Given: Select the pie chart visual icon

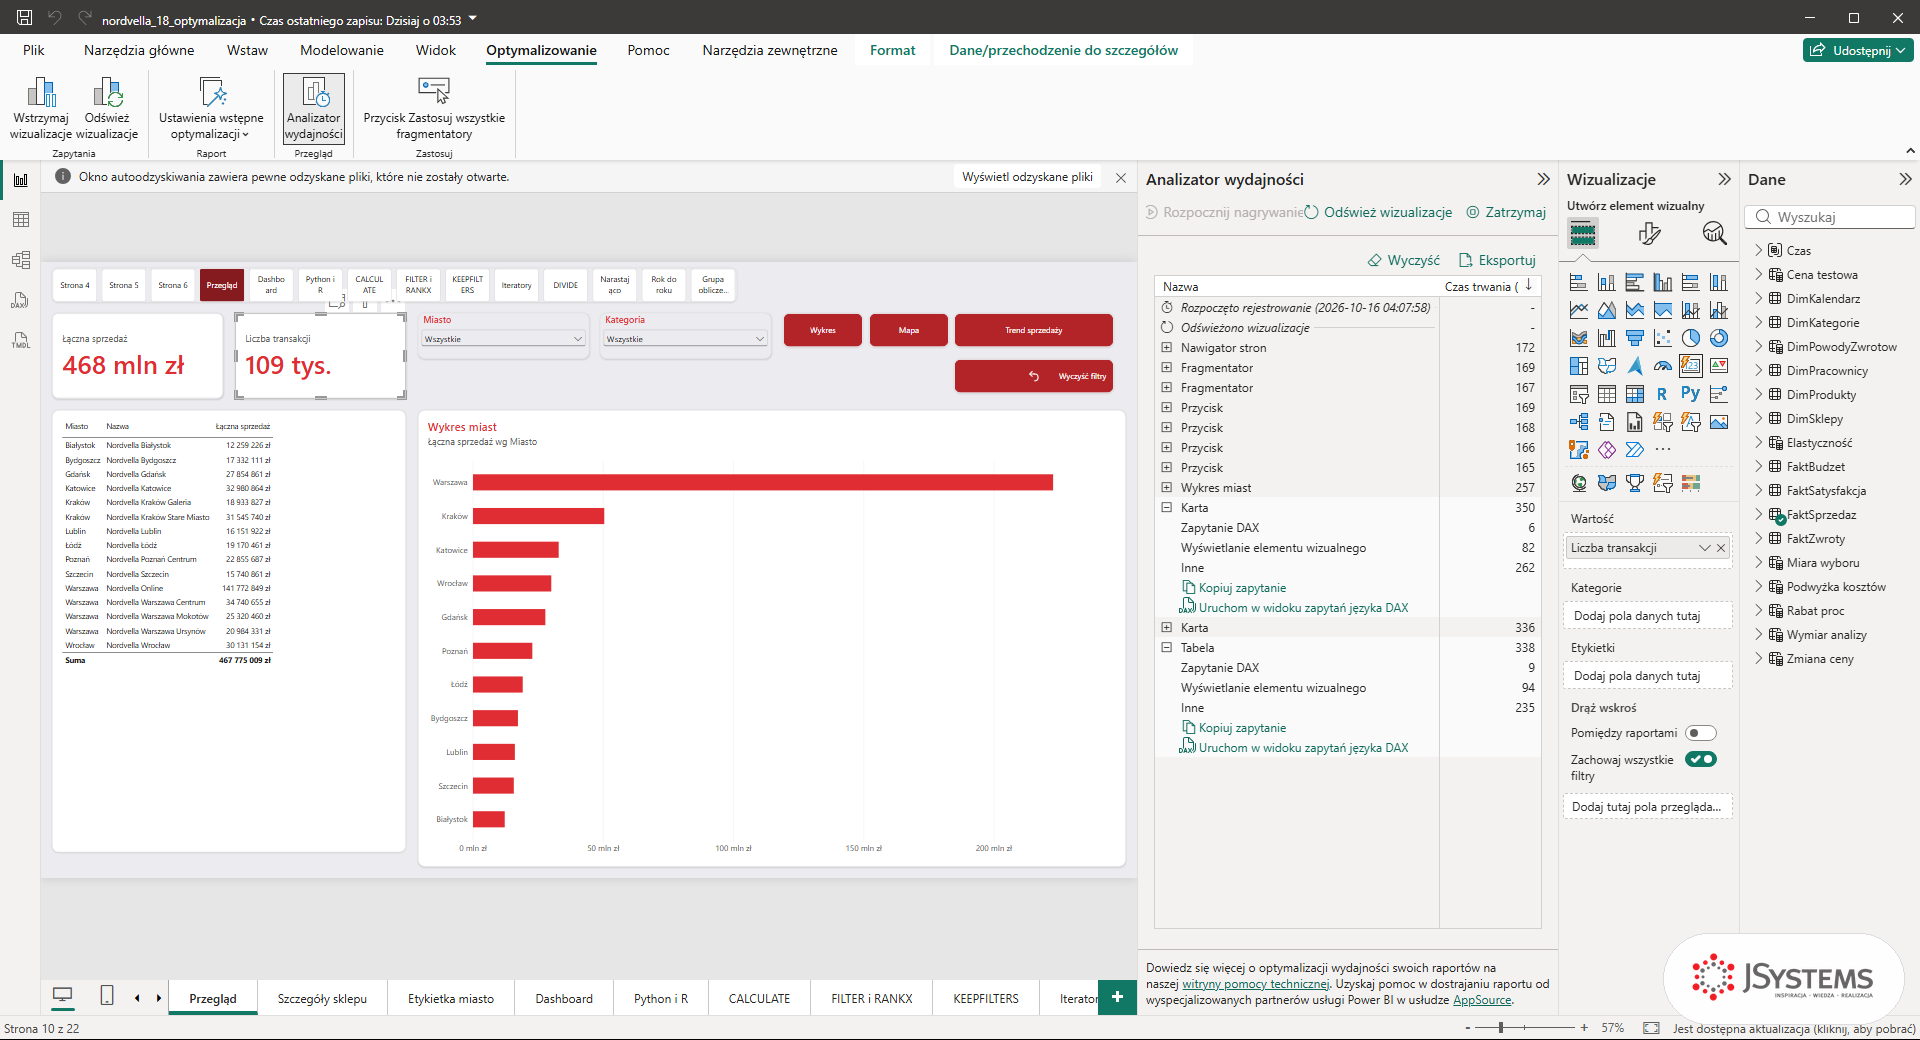Looking at the screenshot, I should coord(1690,338).
